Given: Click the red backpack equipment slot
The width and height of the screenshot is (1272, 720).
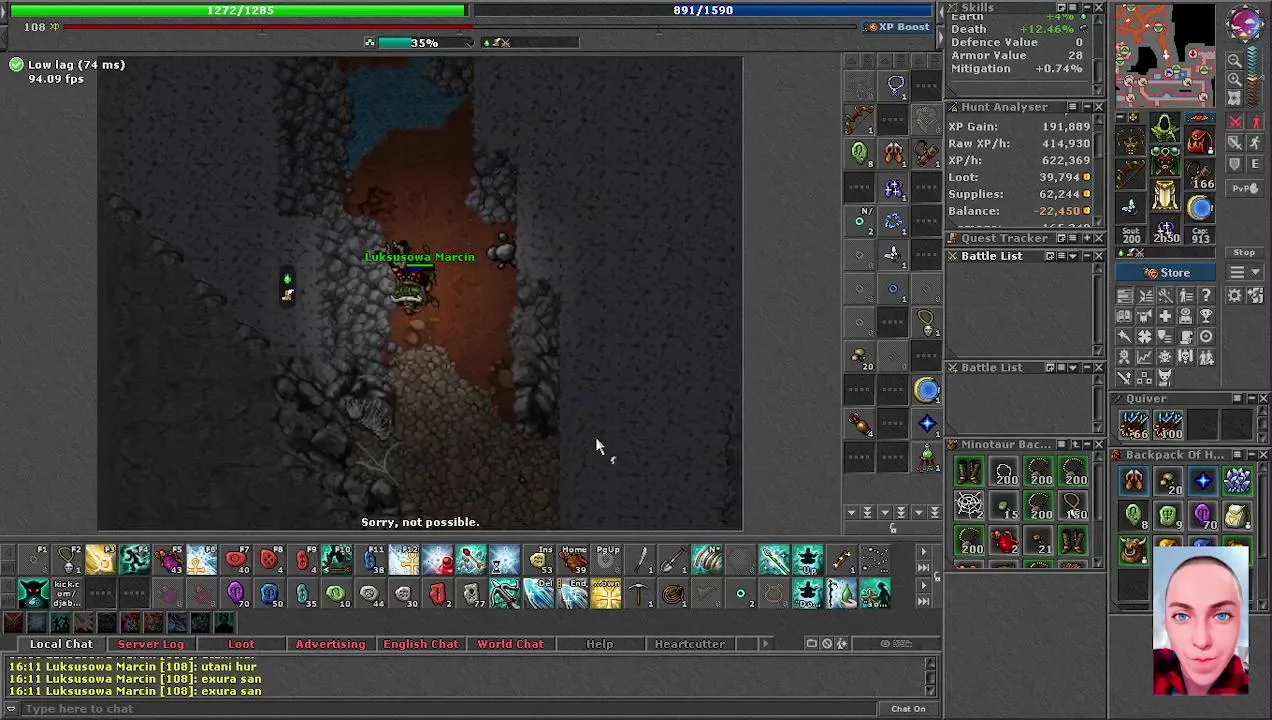Looking at the screenshot, I should click(x=1199, y=142).
